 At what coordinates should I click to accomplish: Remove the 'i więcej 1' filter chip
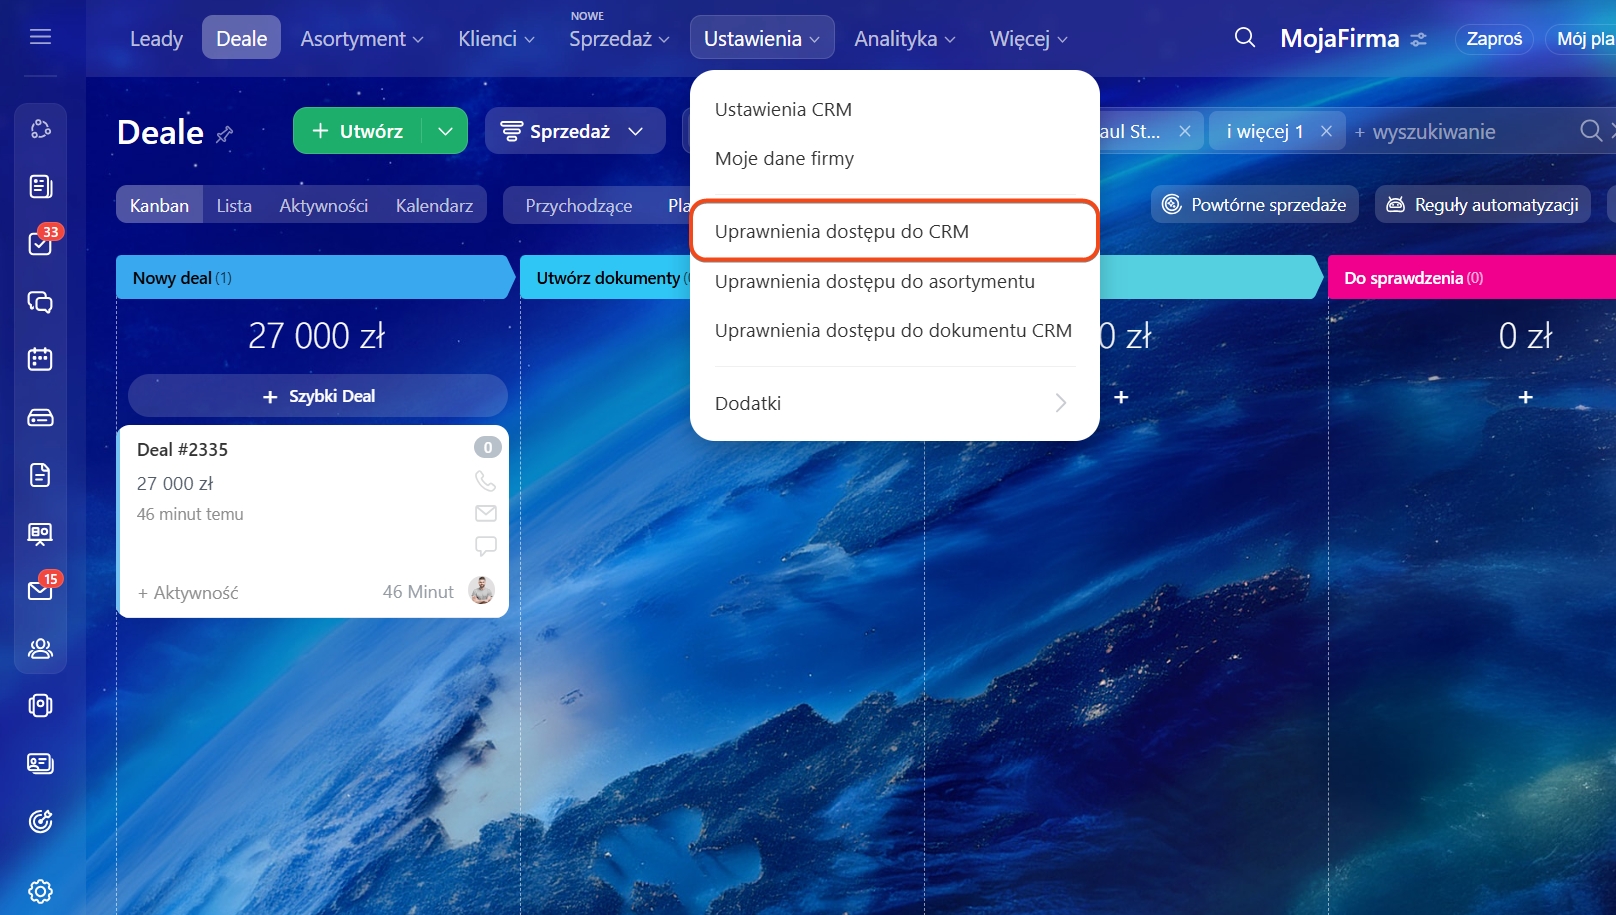tap(1326, 131)
